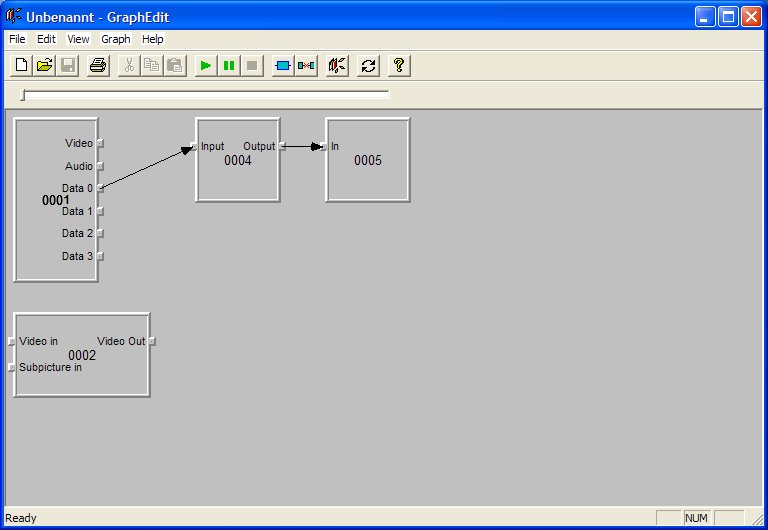Screen dimensions: 768x530
Task: Pause the graph with green bars
Action: click(x=229, y=65)
